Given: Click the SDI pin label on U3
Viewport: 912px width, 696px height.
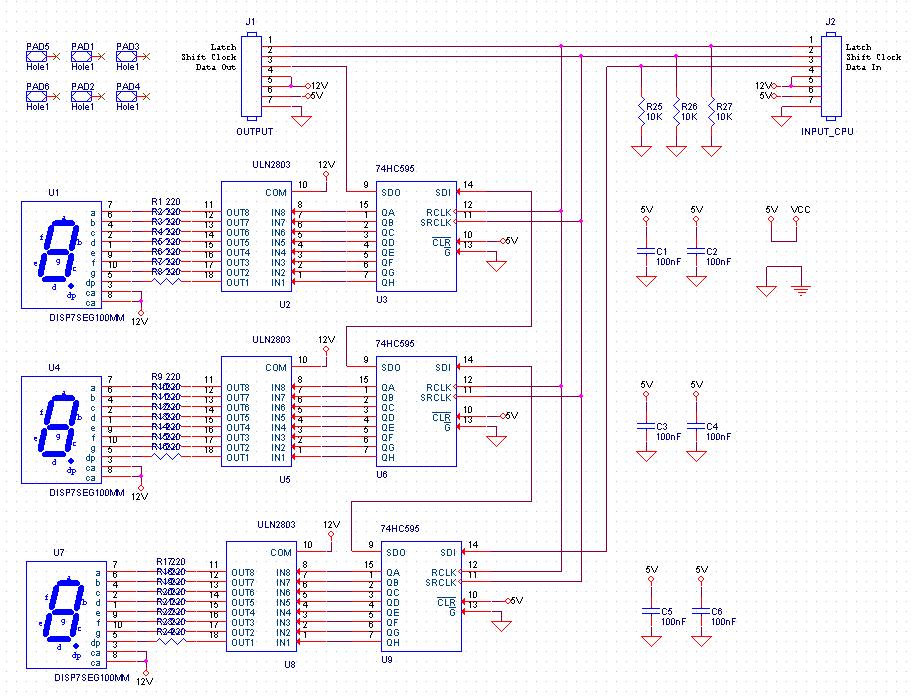Looking at the screenshot, I should point(443,192).
